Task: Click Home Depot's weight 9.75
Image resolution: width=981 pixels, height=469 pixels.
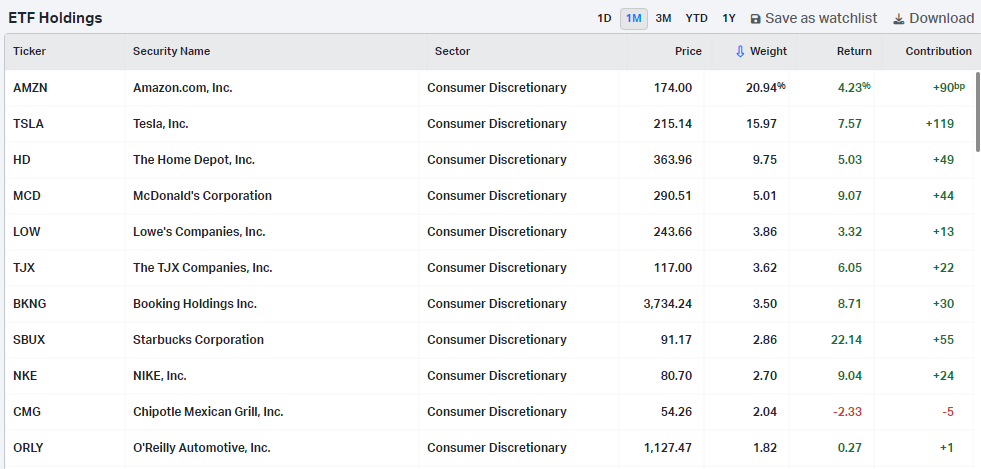Action: (765, 160)
